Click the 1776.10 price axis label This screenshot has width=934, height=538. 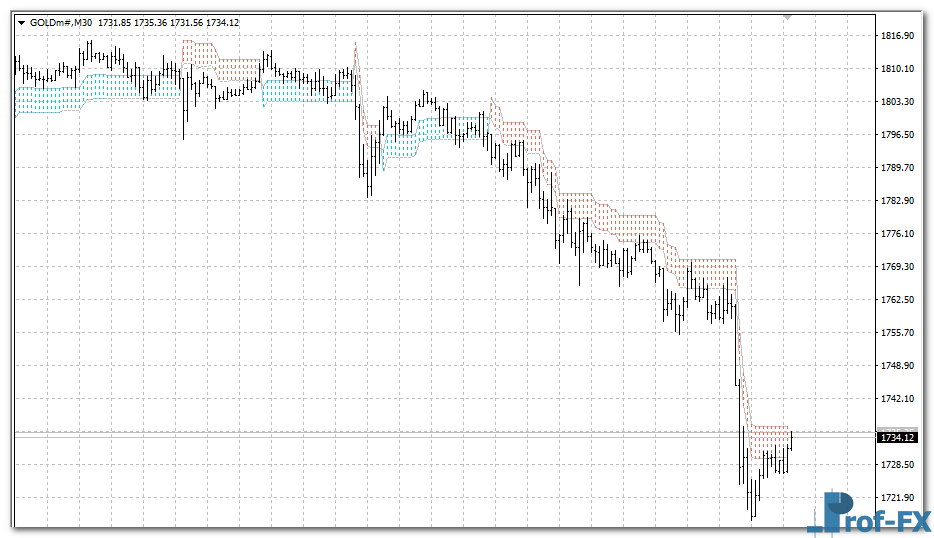point(899,234)
